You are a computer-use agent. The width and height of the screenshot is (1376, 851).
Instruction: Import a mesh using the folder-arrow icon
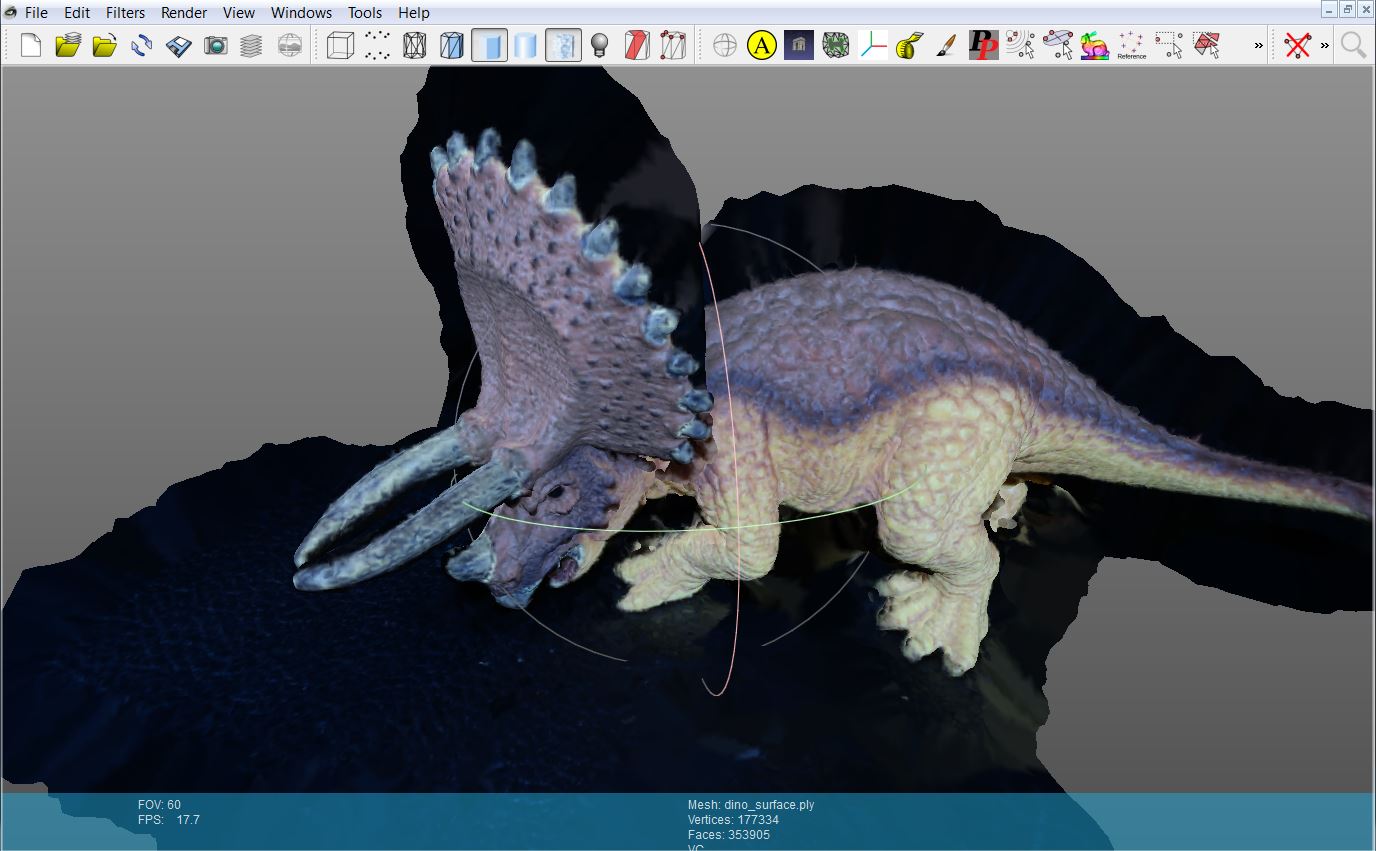[x=105, y=45]
